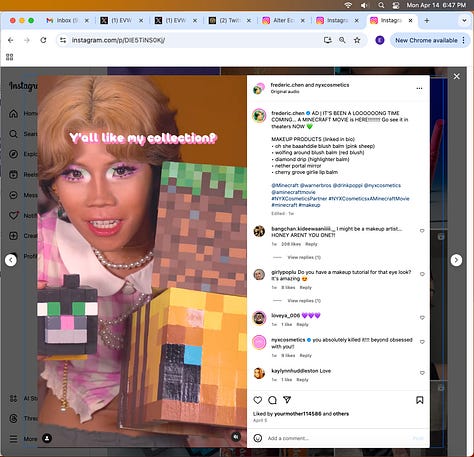Open the yourmother114586 liker profile

(298, 414)
